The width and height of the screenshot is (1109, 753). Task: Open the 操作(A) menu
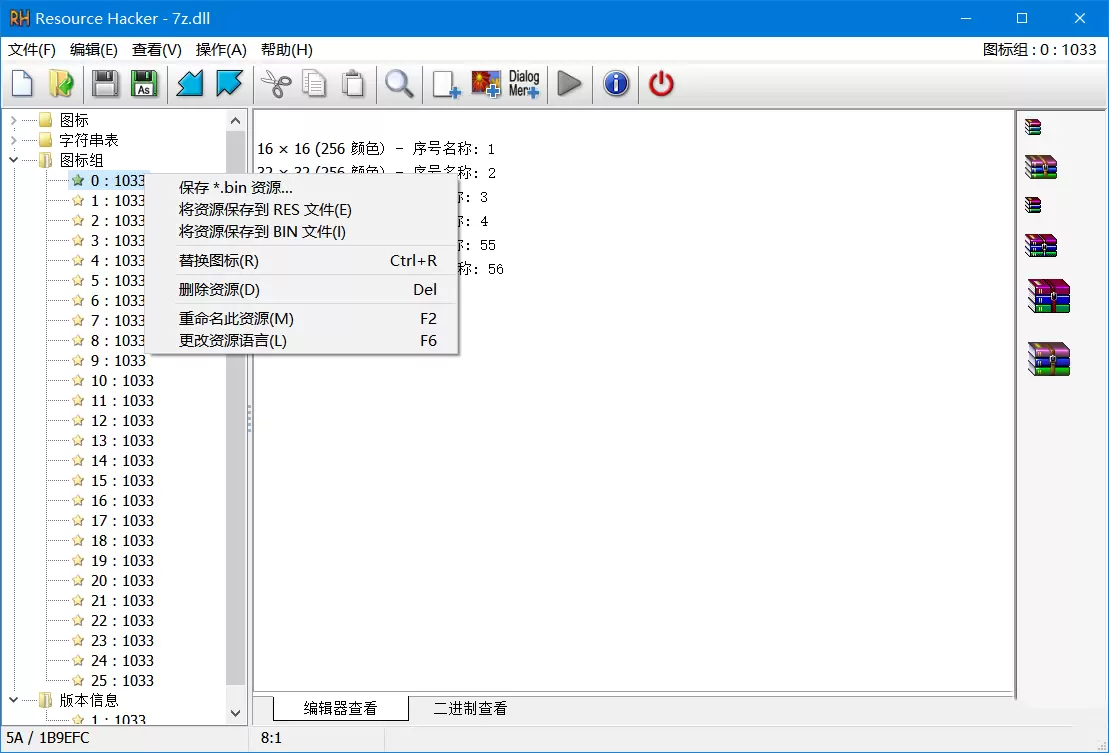(221, 49)
